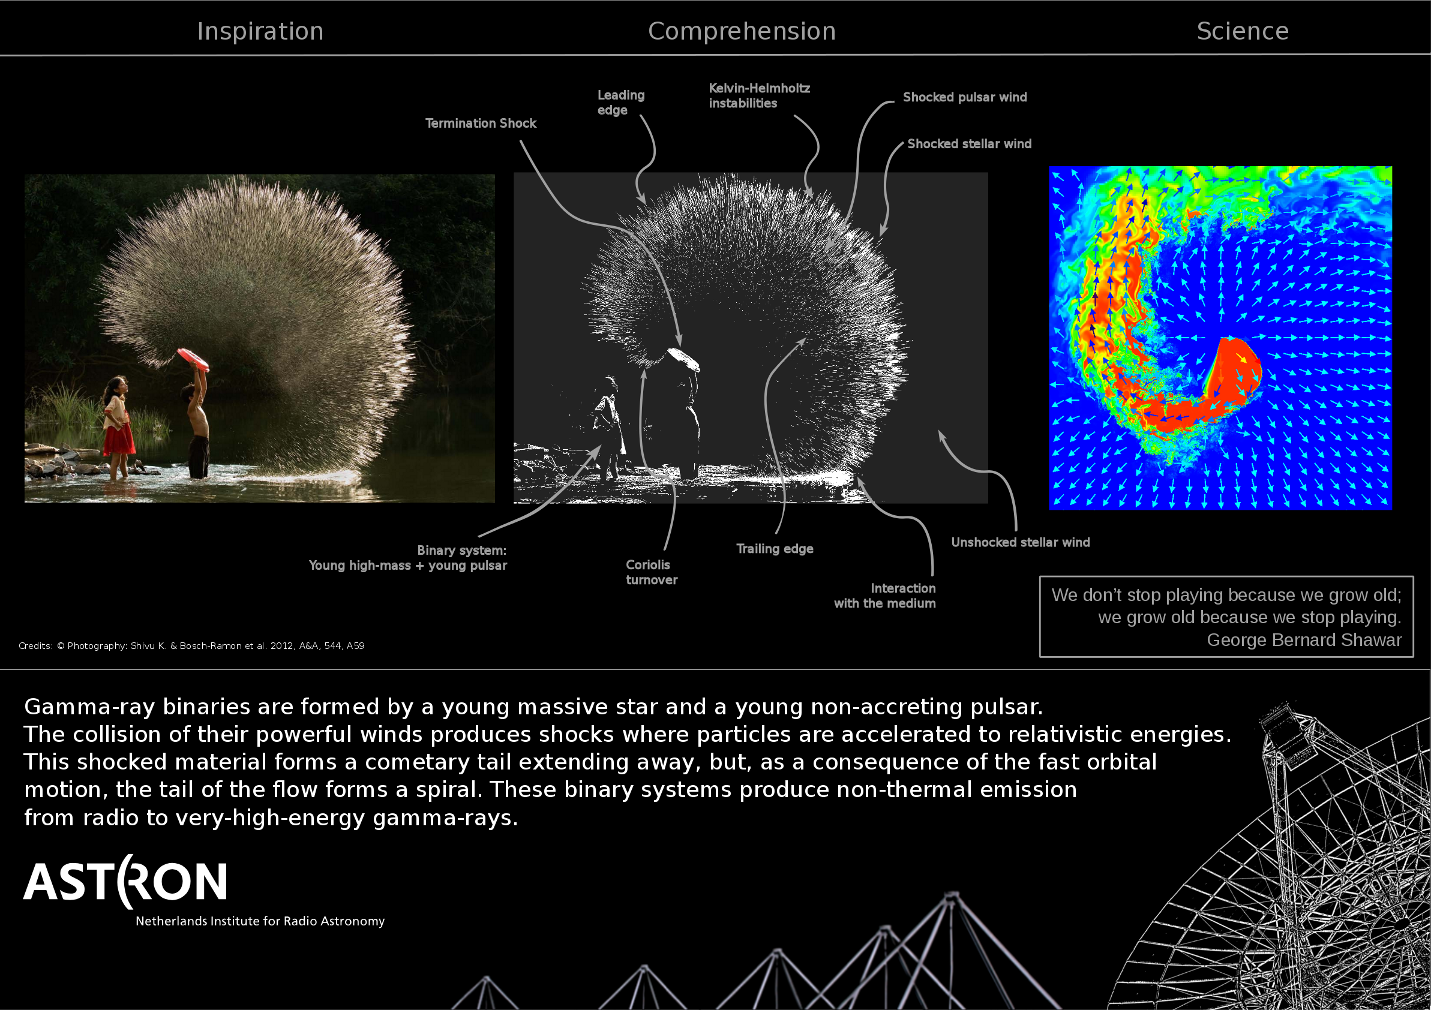Click the George Bernard Shaw quote box

(1226, 617)
